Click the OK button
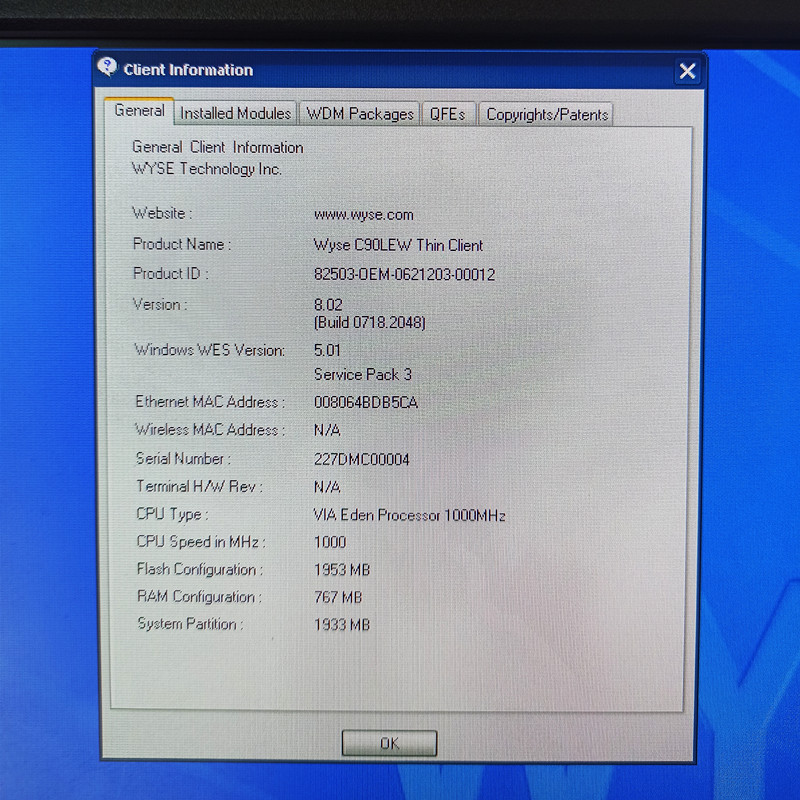Viewport: 800px width, 800px height. (389, 743)
